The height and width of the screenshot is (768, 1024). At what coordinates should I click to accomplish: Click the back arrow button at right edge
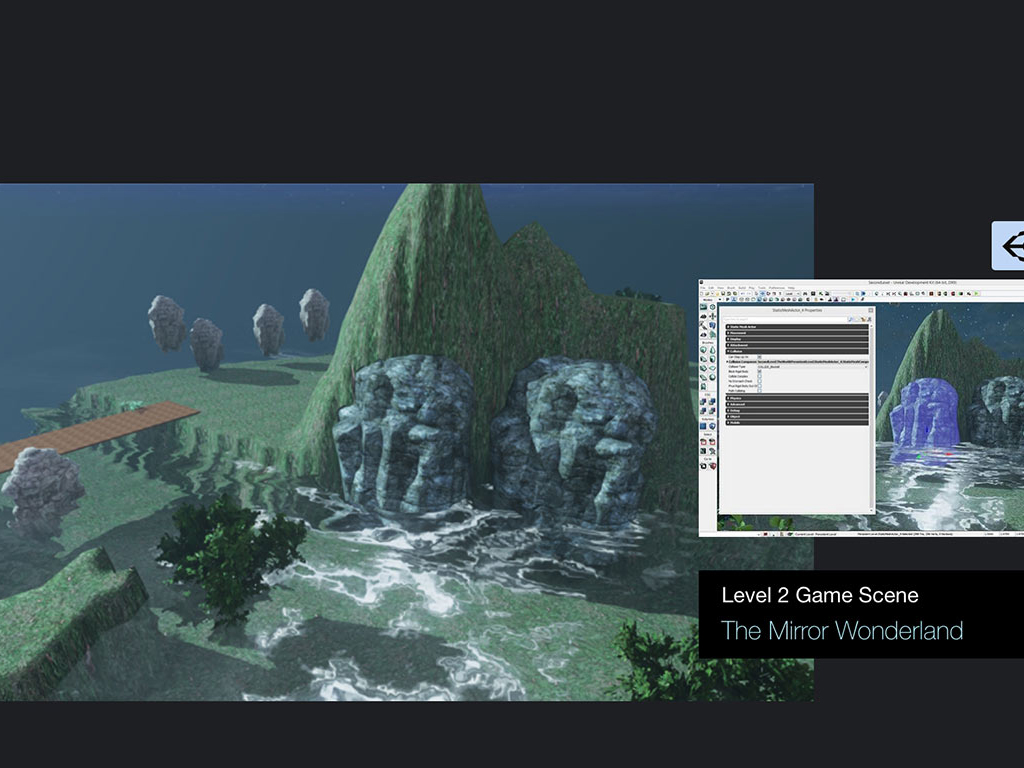click(1008, 246)
